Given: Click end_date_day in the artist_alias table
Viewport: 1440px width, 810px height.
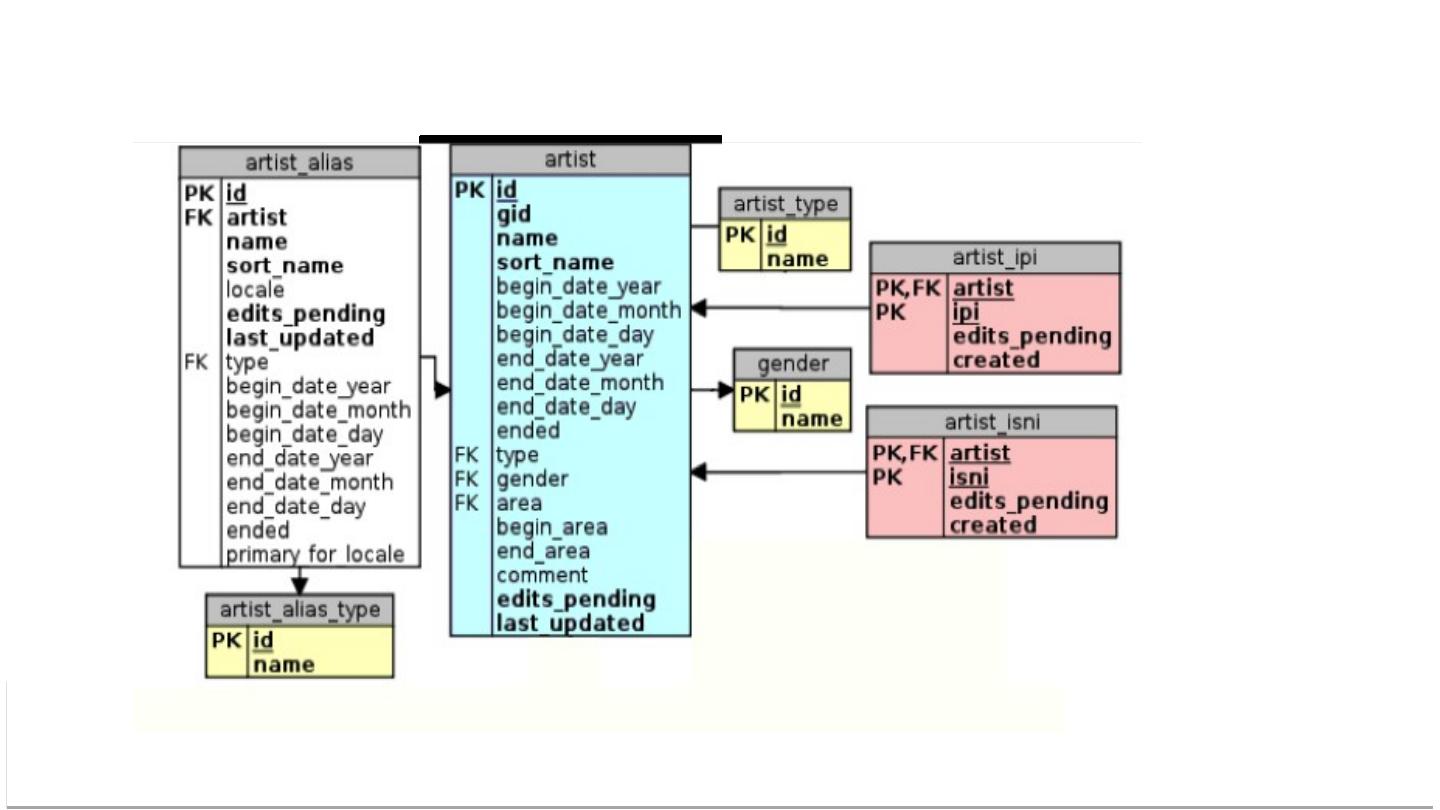Looking at the screenshot, I should coord(295,506).
